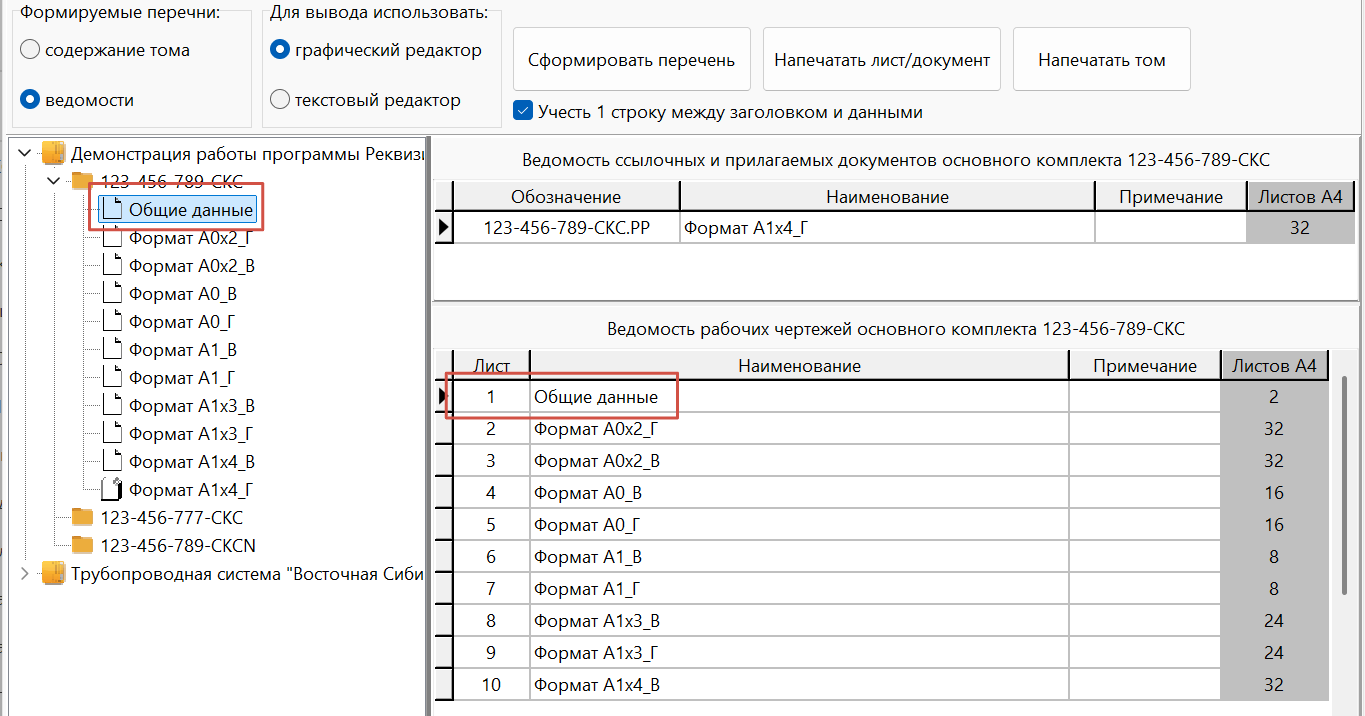Select 123-456-777-СКС folder in tree
This screenshot has width=1365, height=716.
171,517
